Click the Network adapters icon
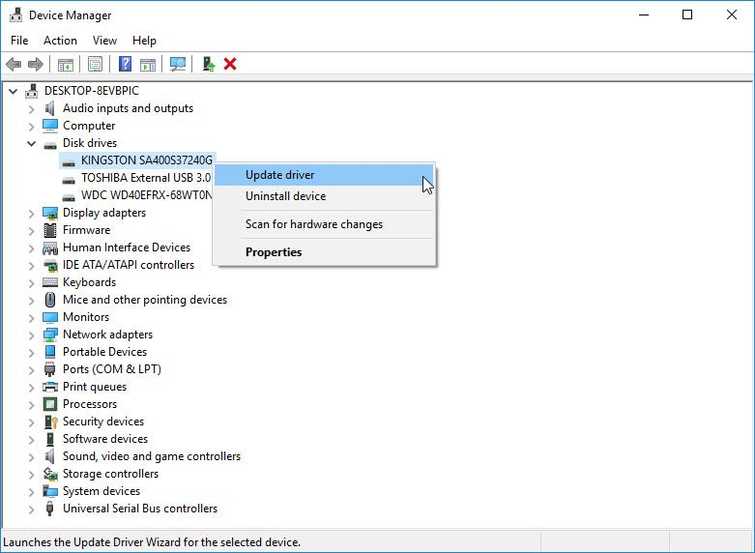Image resolution: width=755 pixels, height=553 pixels. pos(50,335)
